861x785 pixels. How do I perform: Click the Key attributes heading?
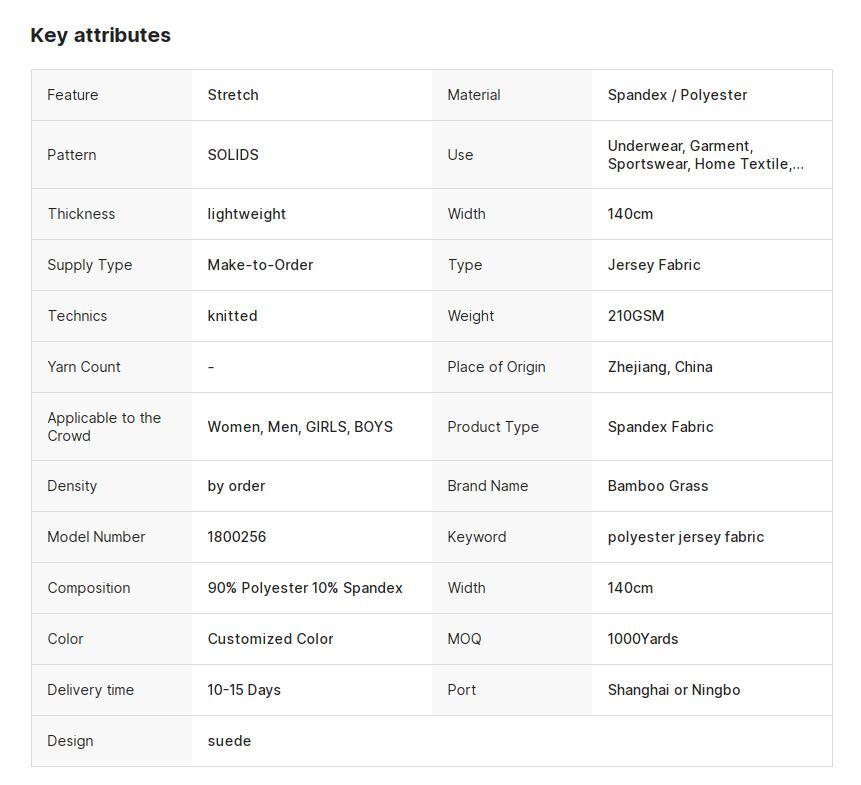[100, 35]
